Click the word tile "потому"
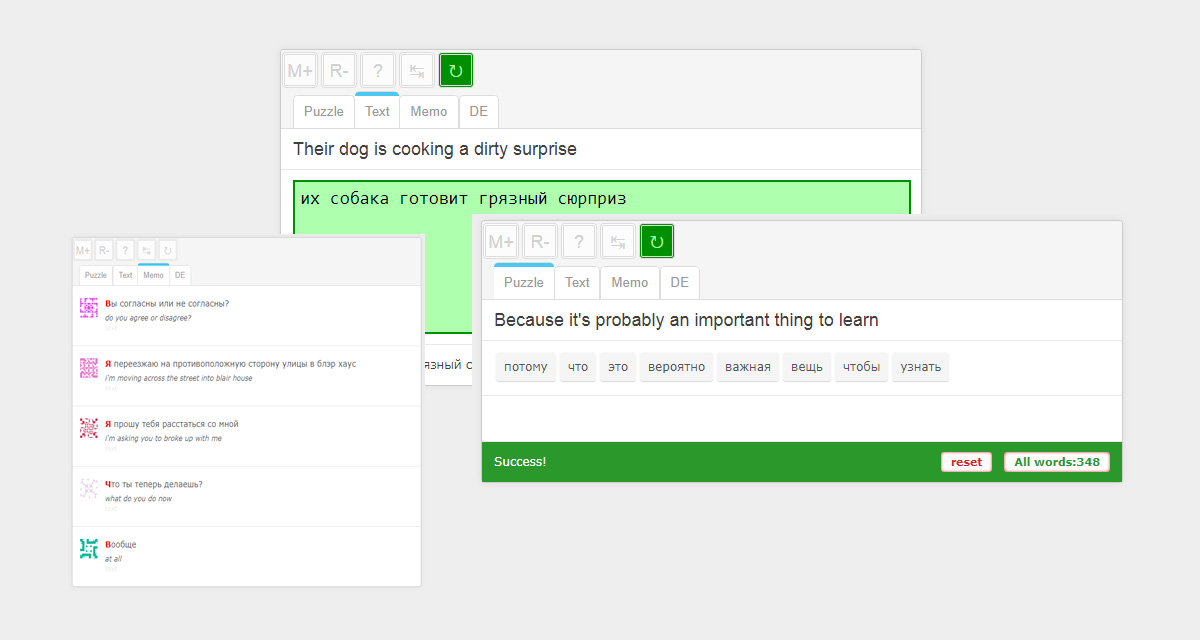 point(526,367)
